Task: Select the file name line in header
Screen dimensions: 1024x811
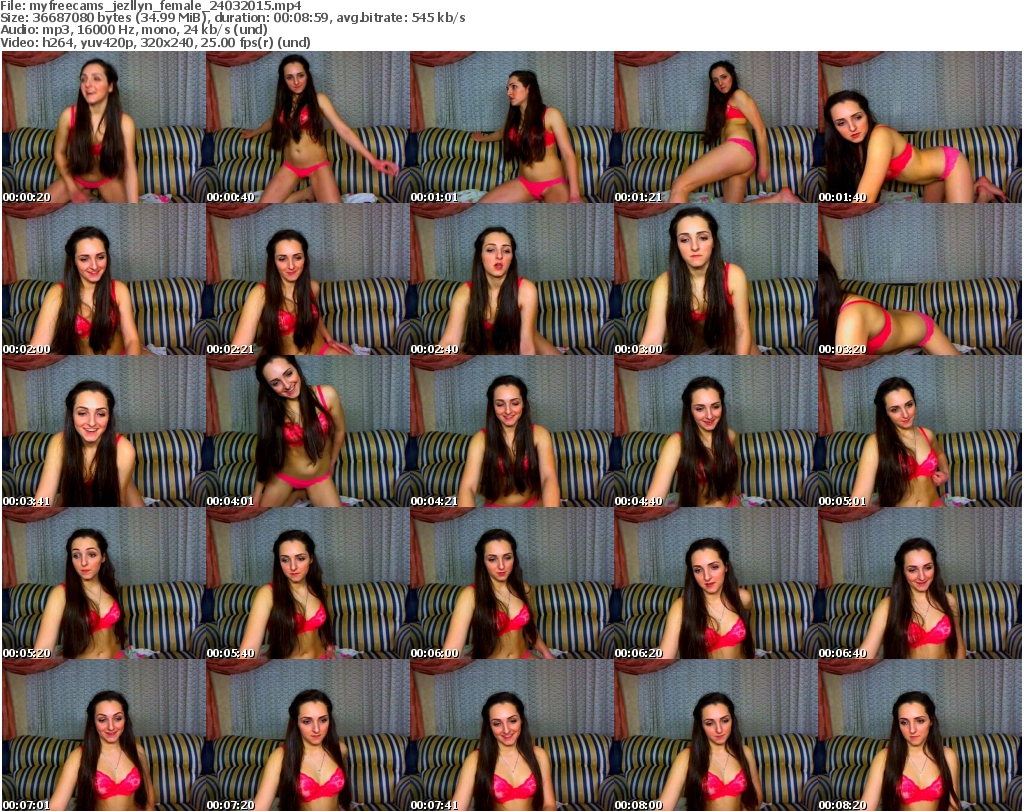Action: click(151, 6)
